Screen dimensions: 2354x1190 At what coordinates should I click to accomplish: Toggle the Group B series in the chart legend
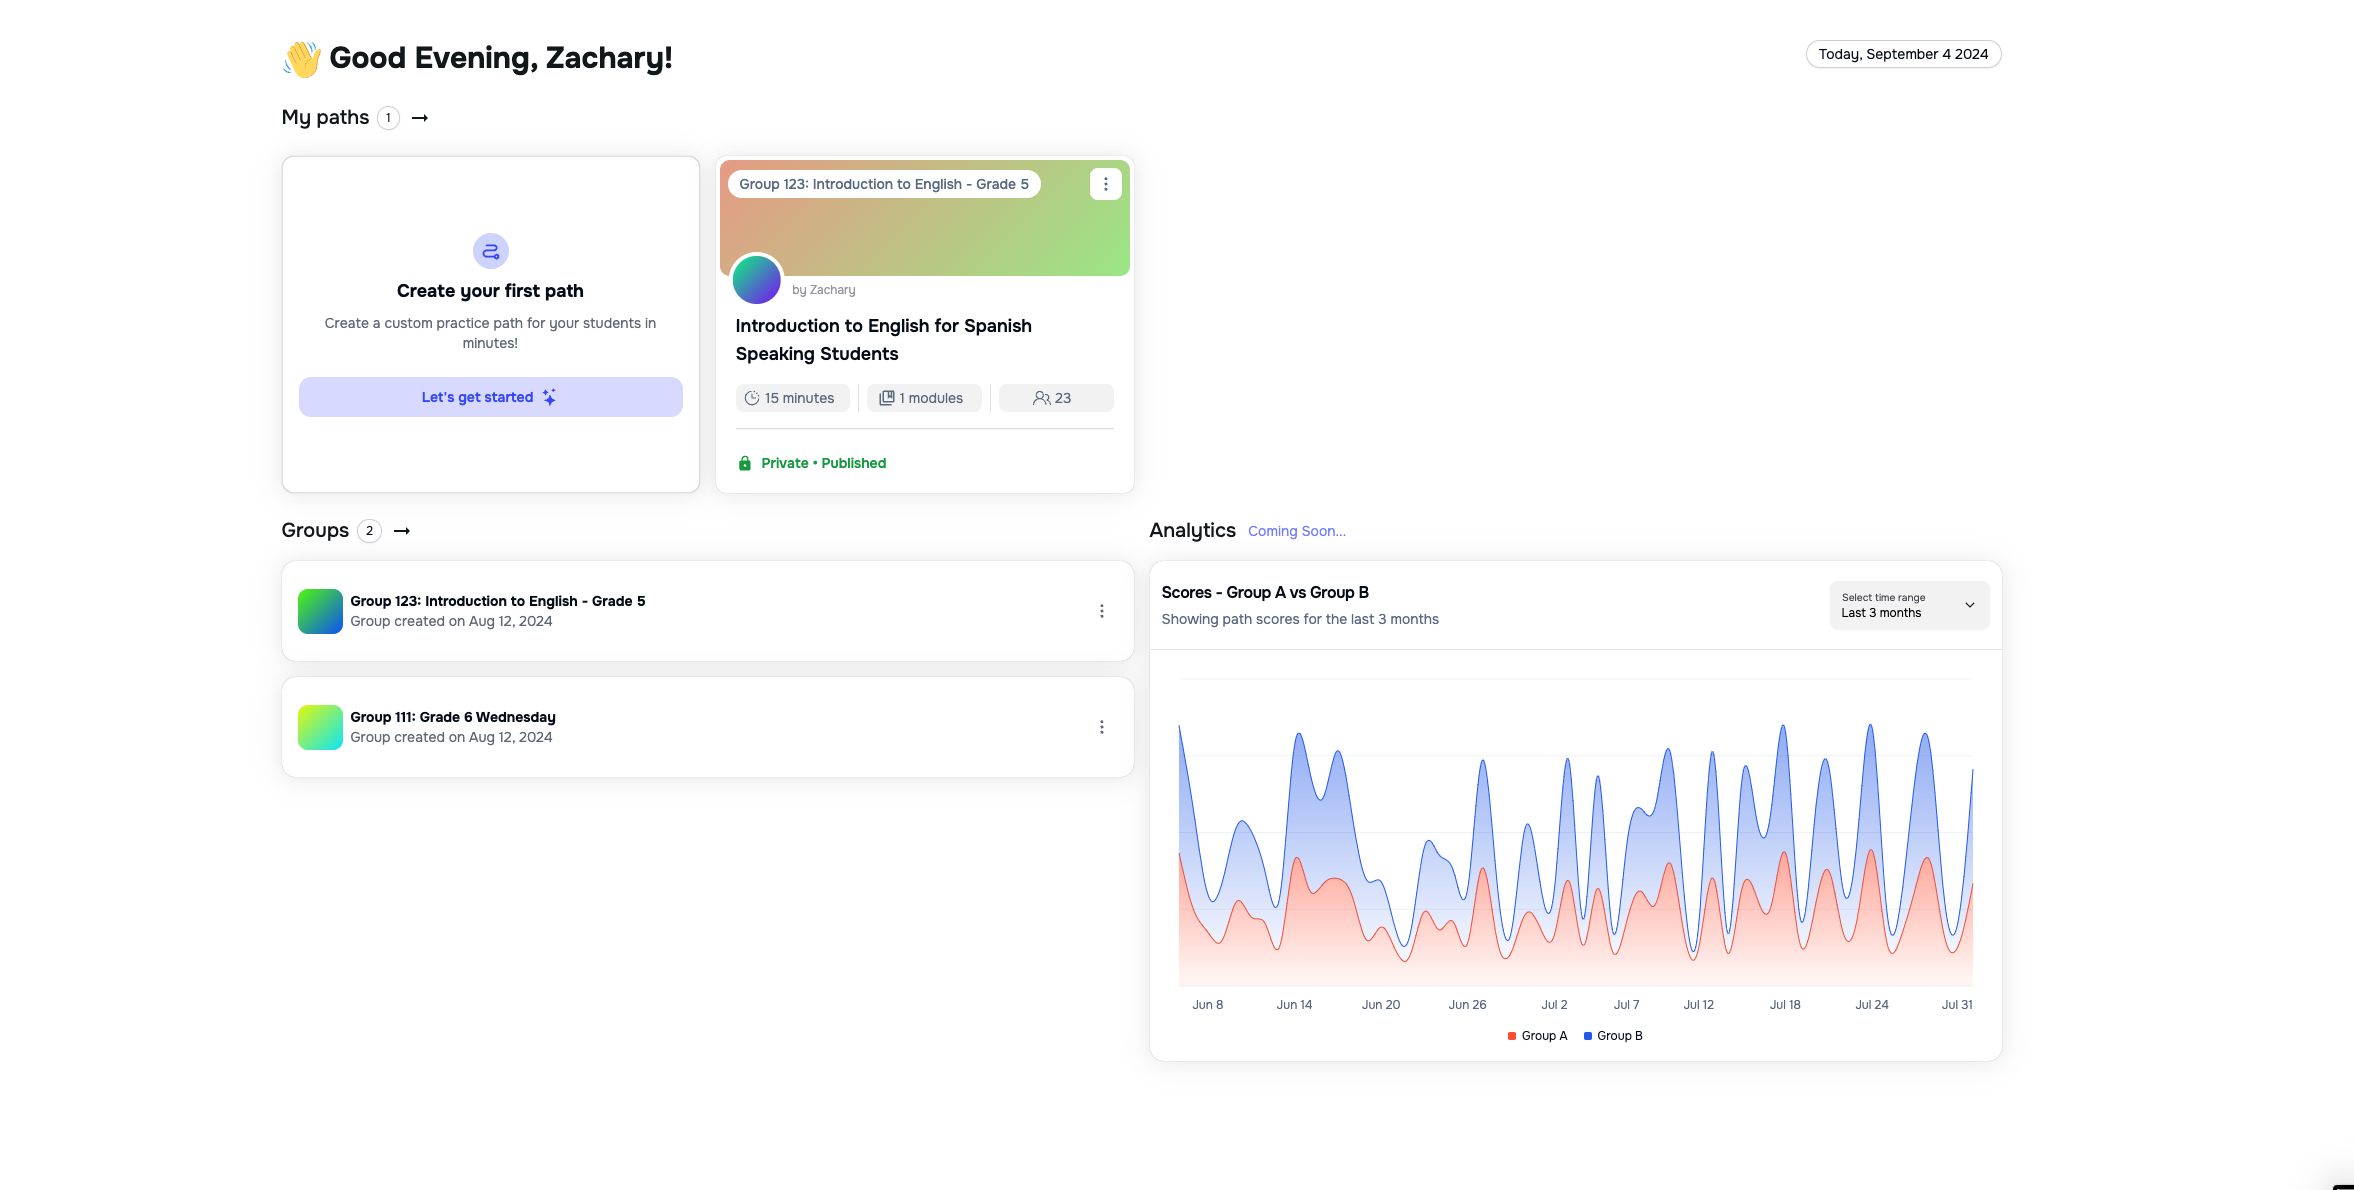1613,1035
